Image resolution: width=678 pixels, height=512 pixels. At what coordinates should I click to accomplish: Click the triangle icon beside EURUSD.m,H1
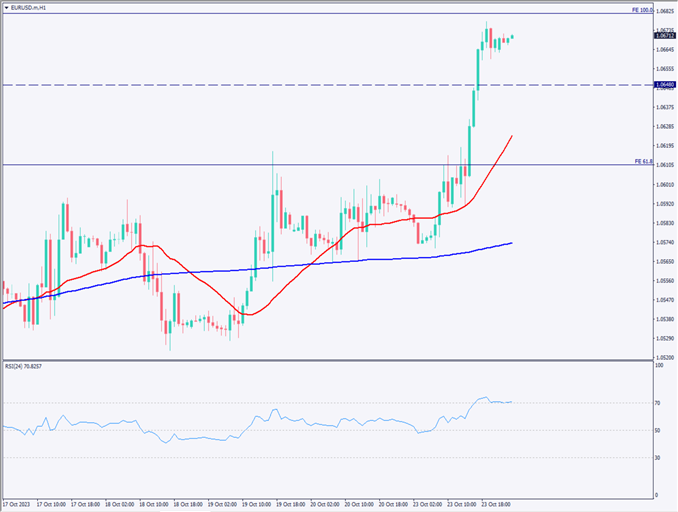6,6
